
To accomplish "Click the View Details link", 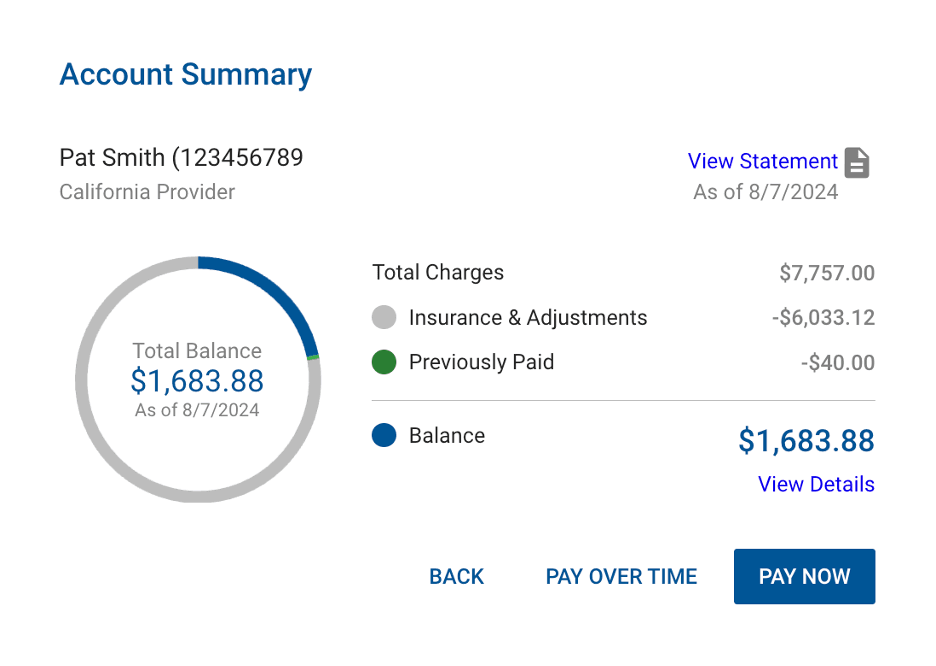I will pyautogui.click(x=816, y=484).
